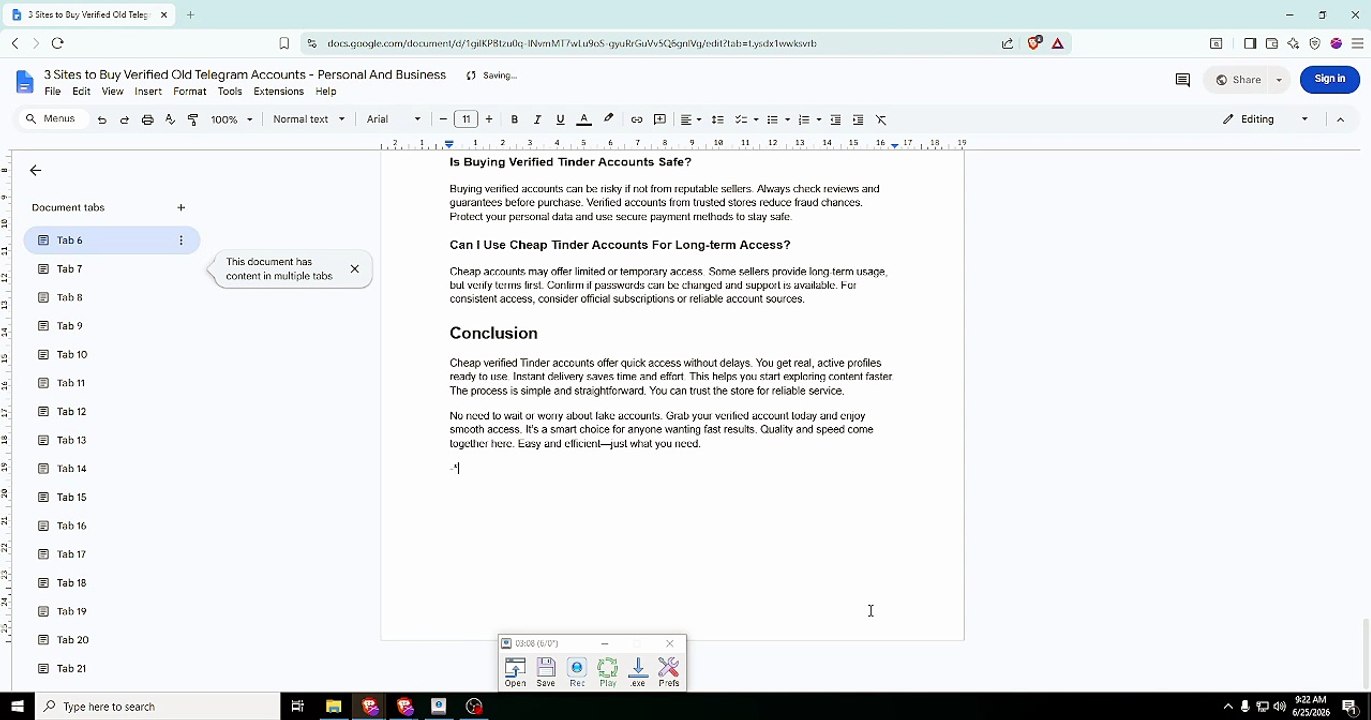The width and height of the screenshot is (1371, 720).
Task: Open the Editing mode dropdown
Action: pos(1265,119)
